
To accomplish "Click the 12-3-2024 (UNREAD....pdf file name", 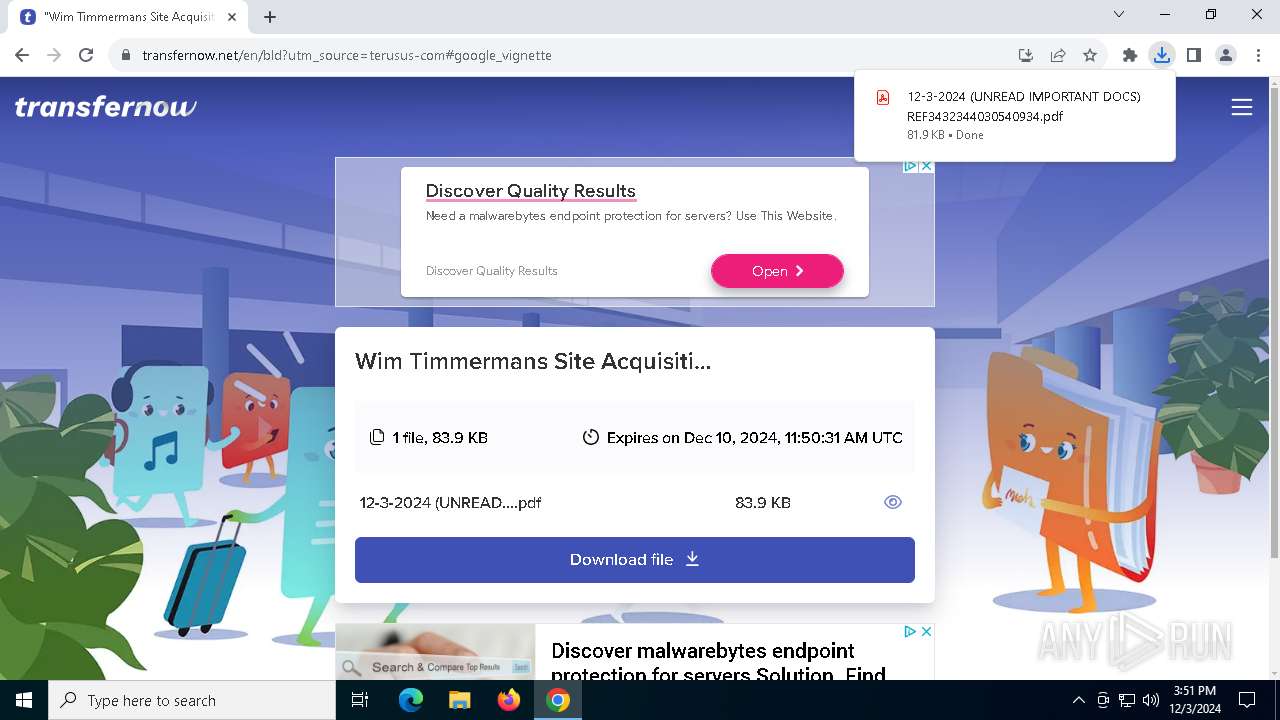I will pos(451,503).
